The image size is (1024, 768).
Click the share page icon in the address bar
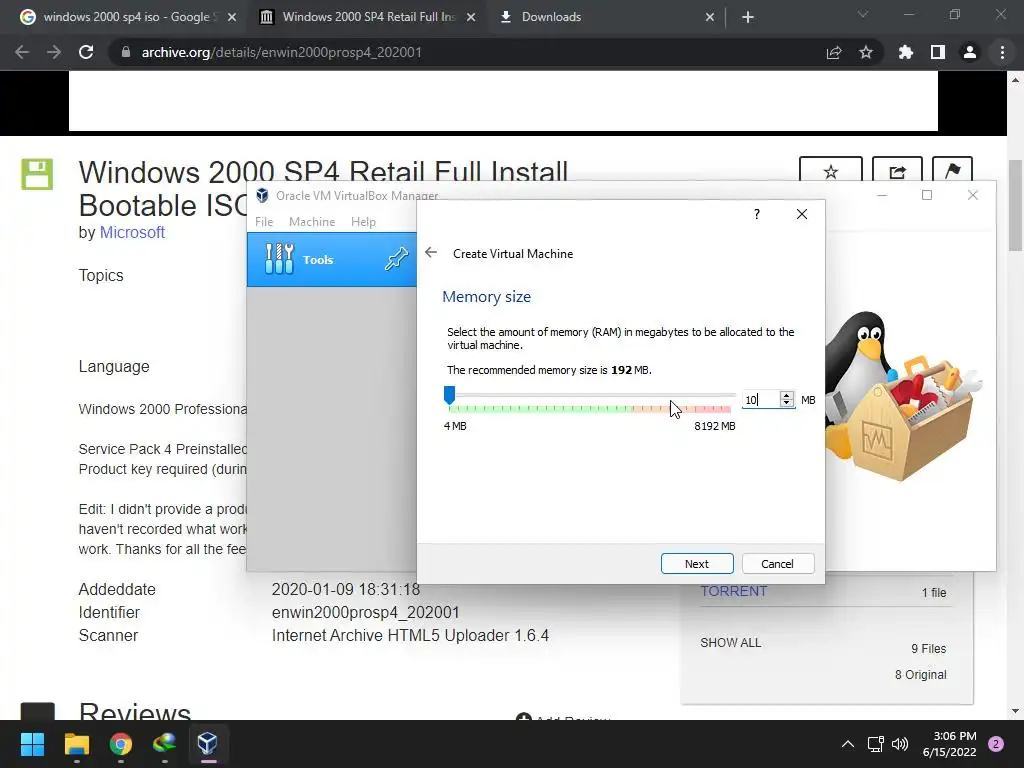[834, 52]
